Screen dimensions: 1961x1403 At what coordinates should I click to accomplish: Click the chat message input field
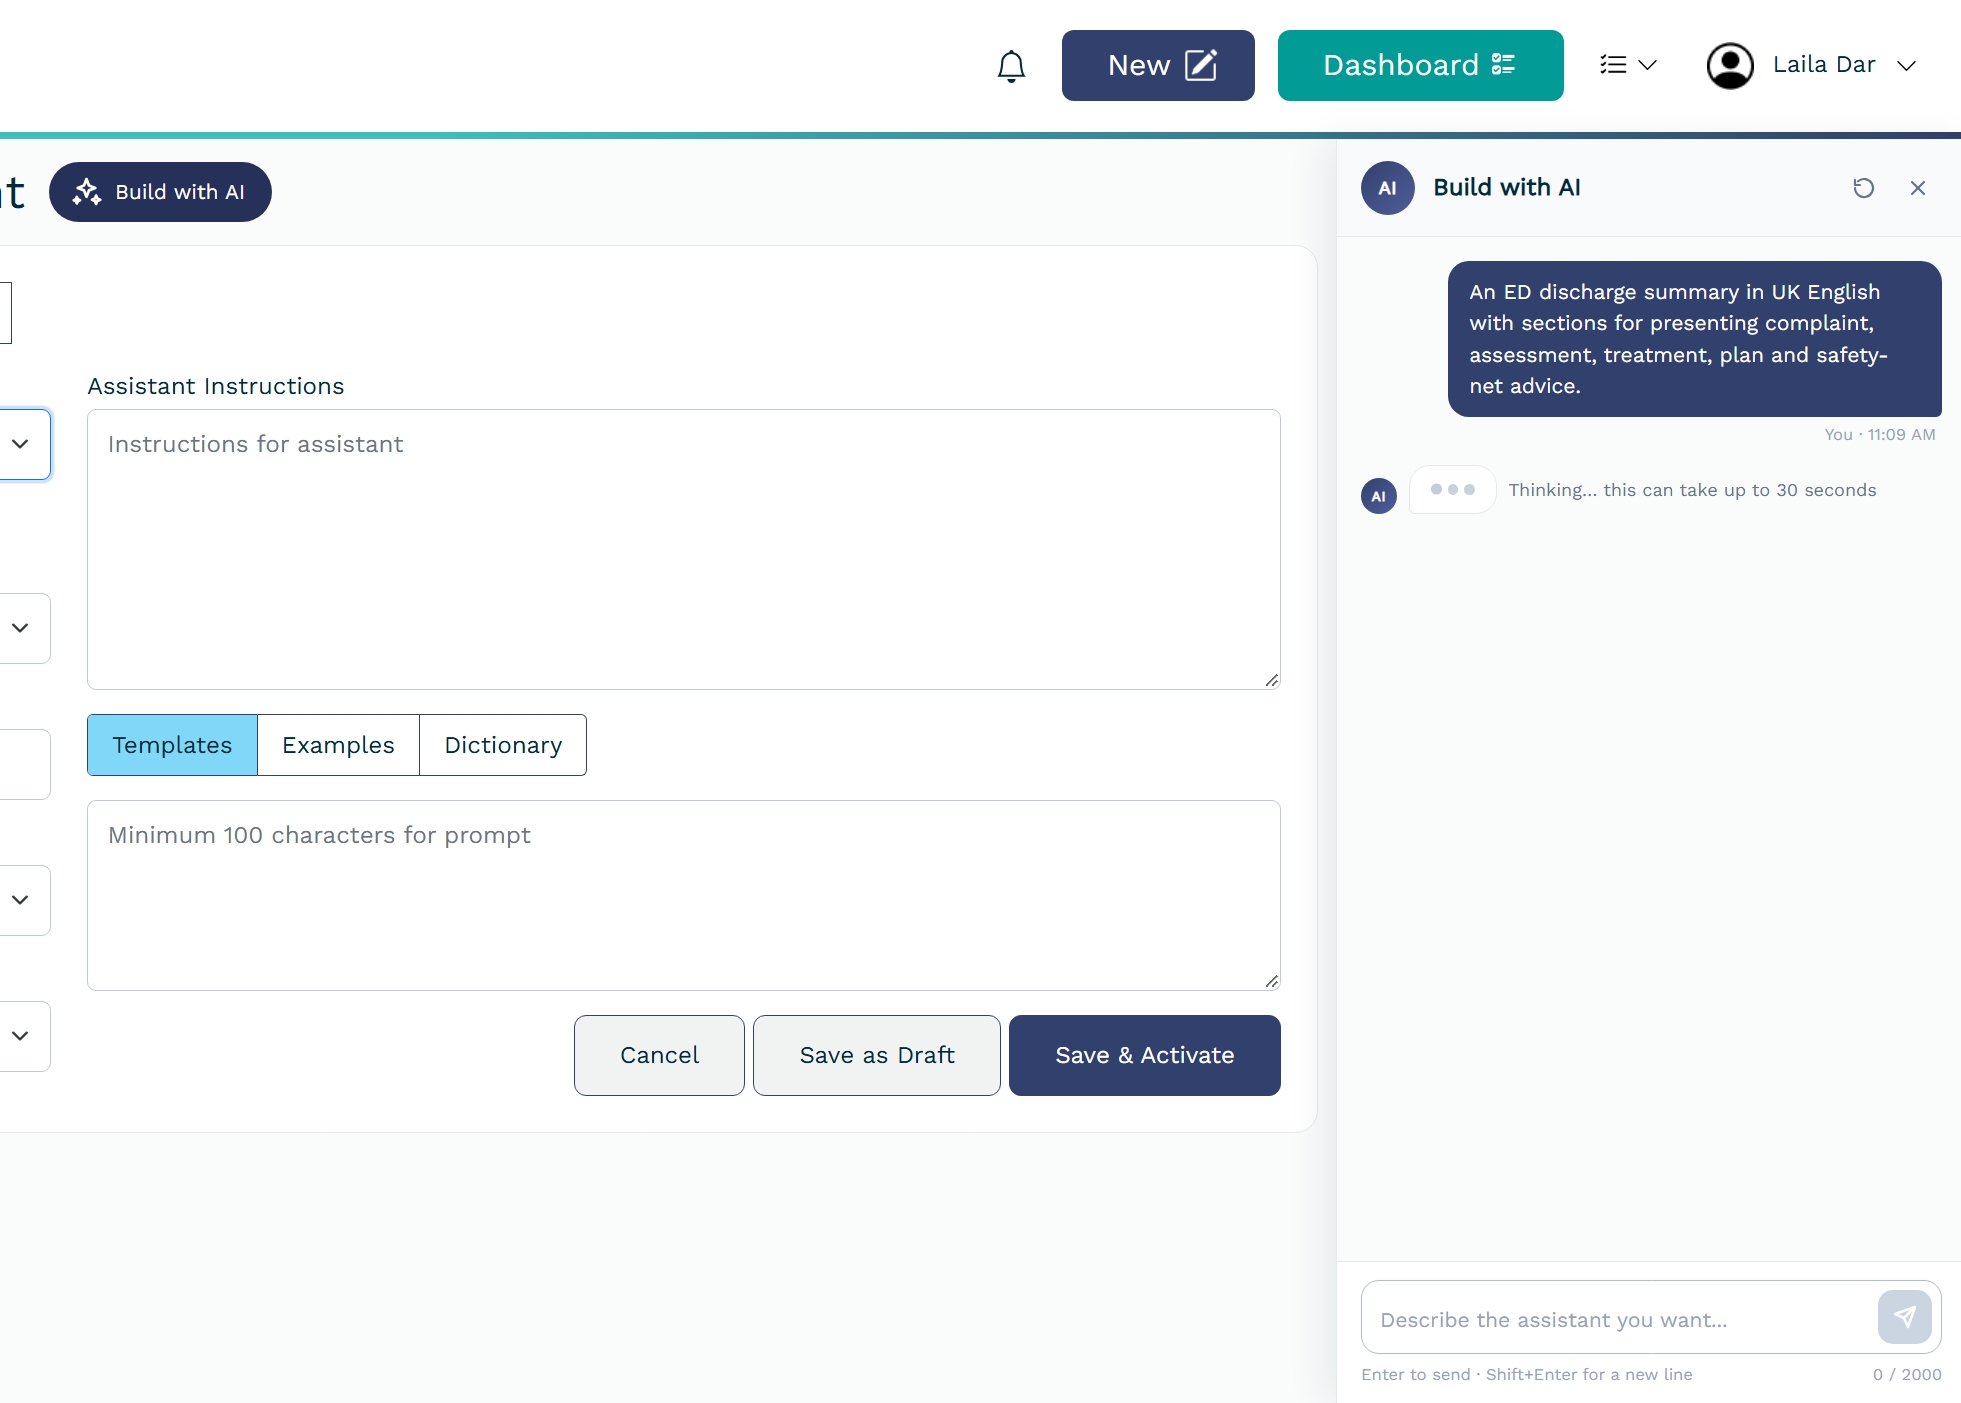(1618, 1319)
